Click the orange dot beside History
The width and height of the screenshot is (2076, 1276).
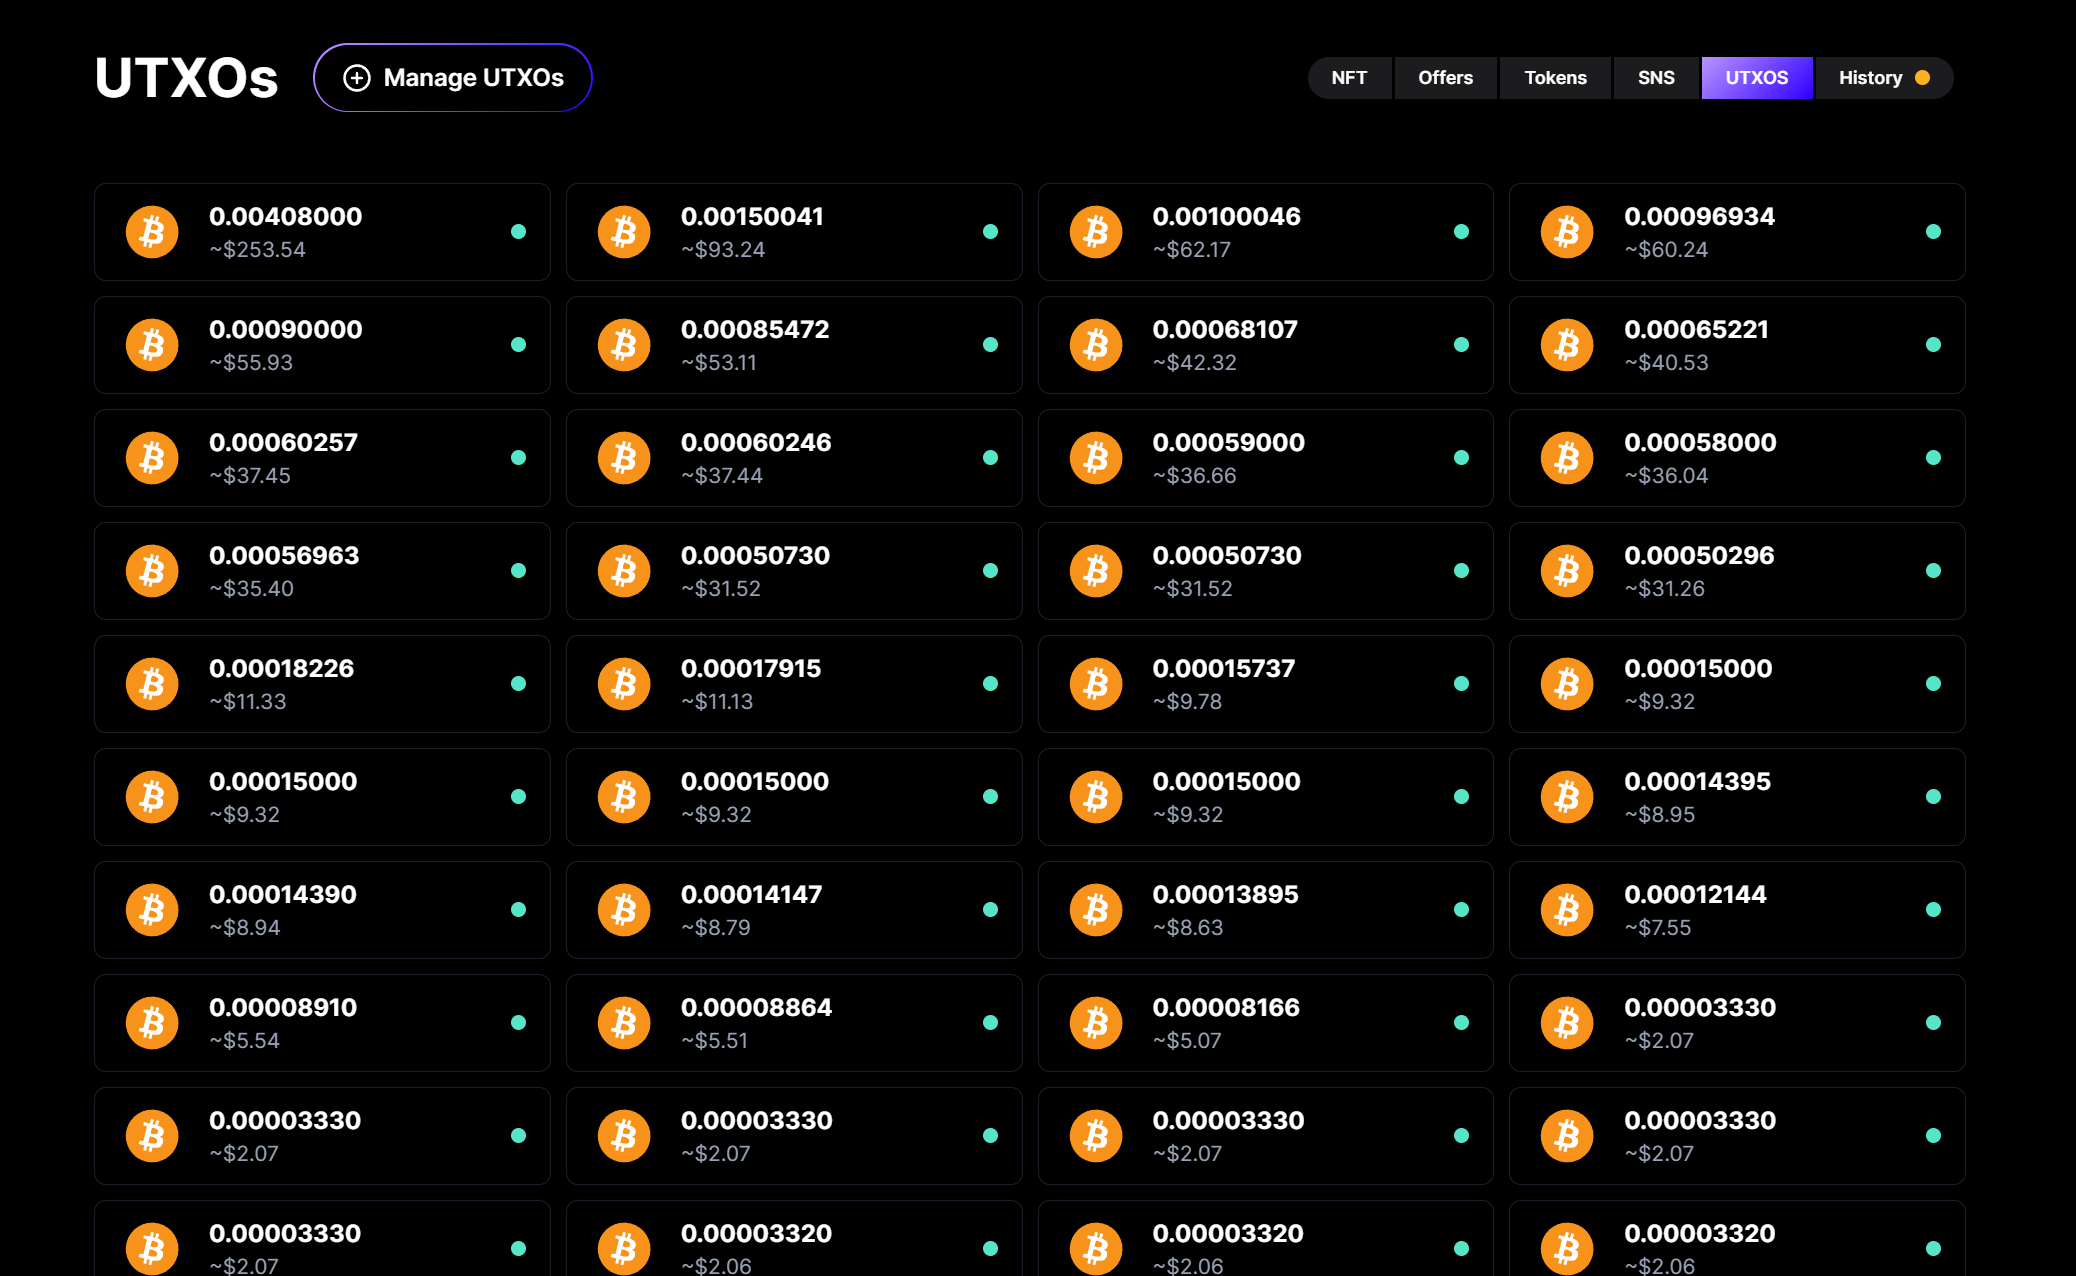point(1922,78)
